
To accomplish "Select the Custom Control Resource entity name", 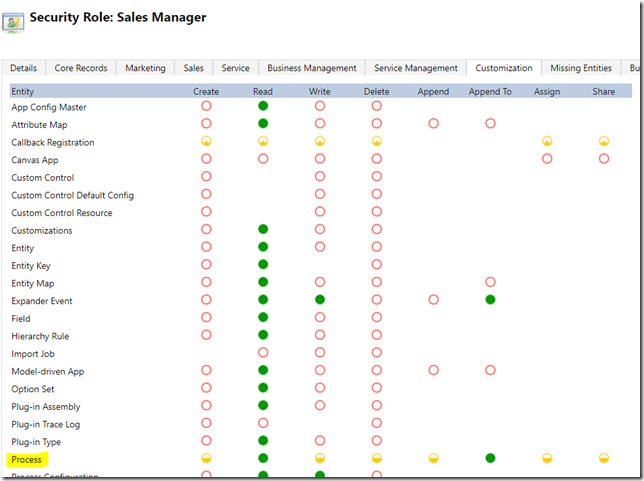I will (62, 213).
